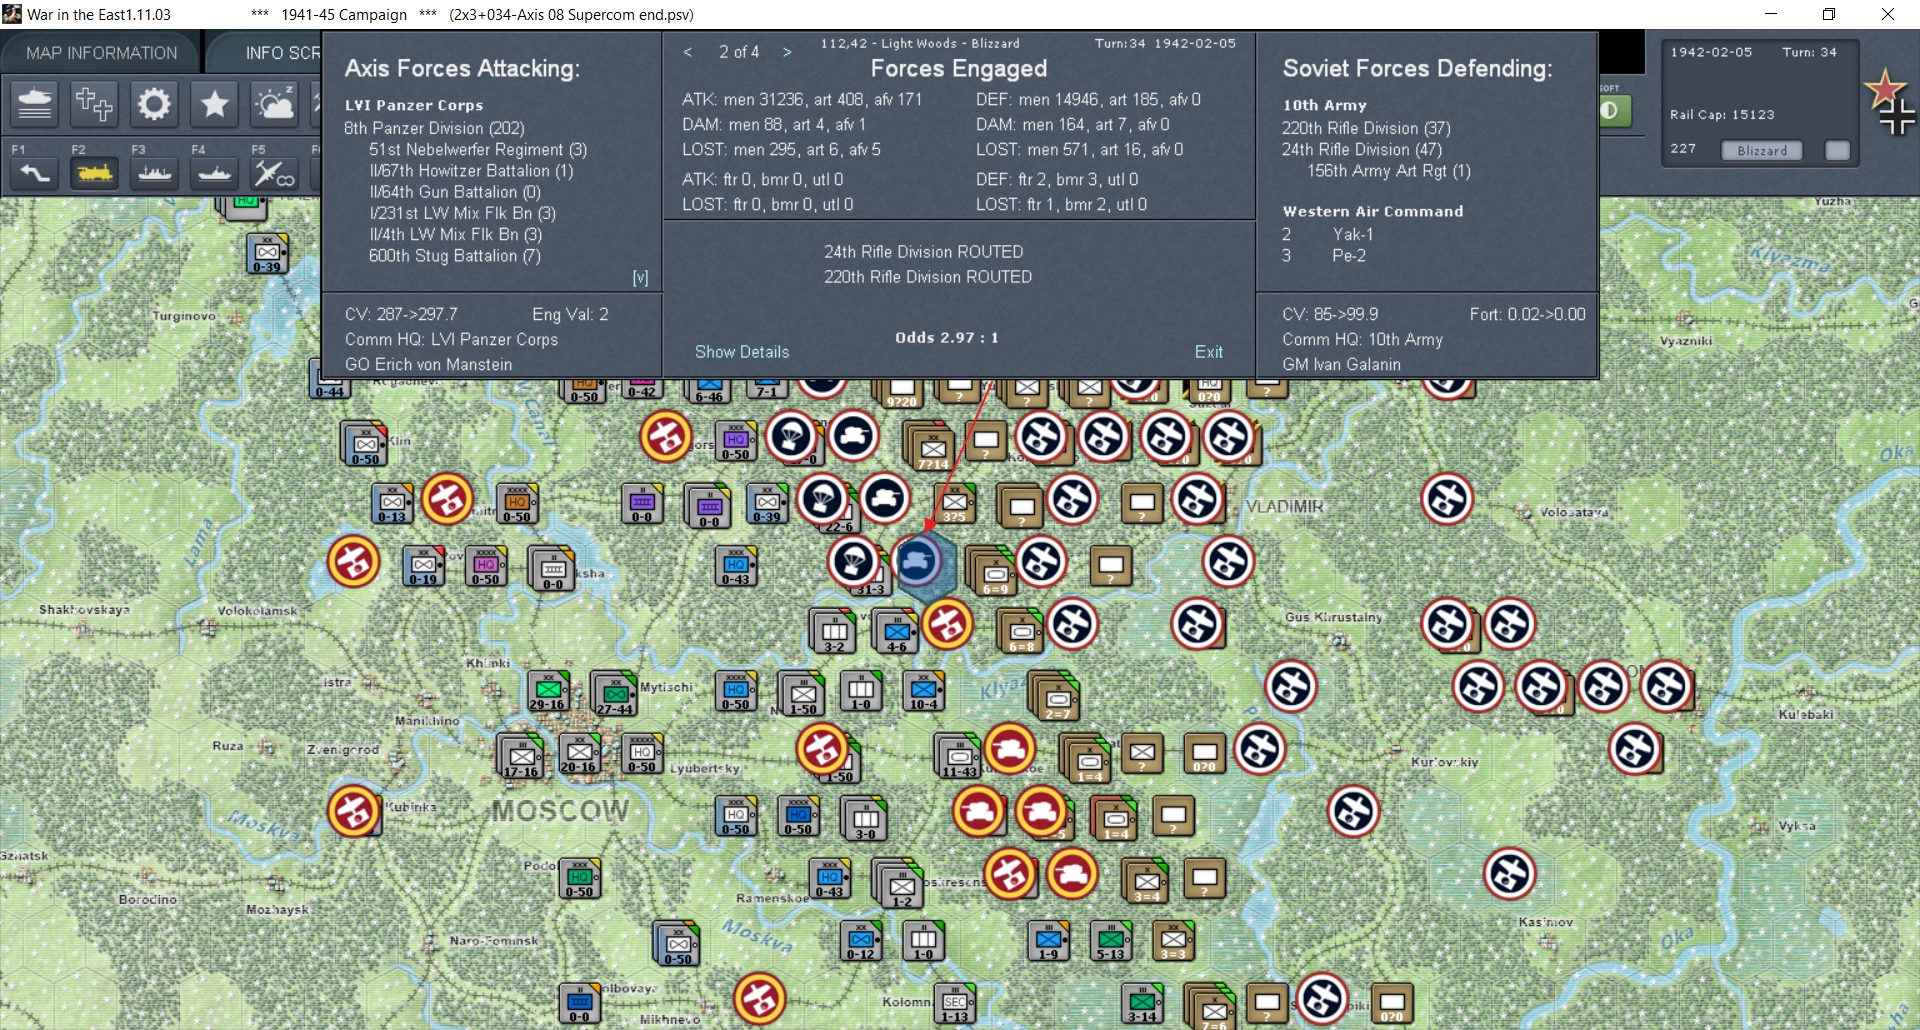
Task: Click GO Erich von Manstein text
Action: point(428,365)
